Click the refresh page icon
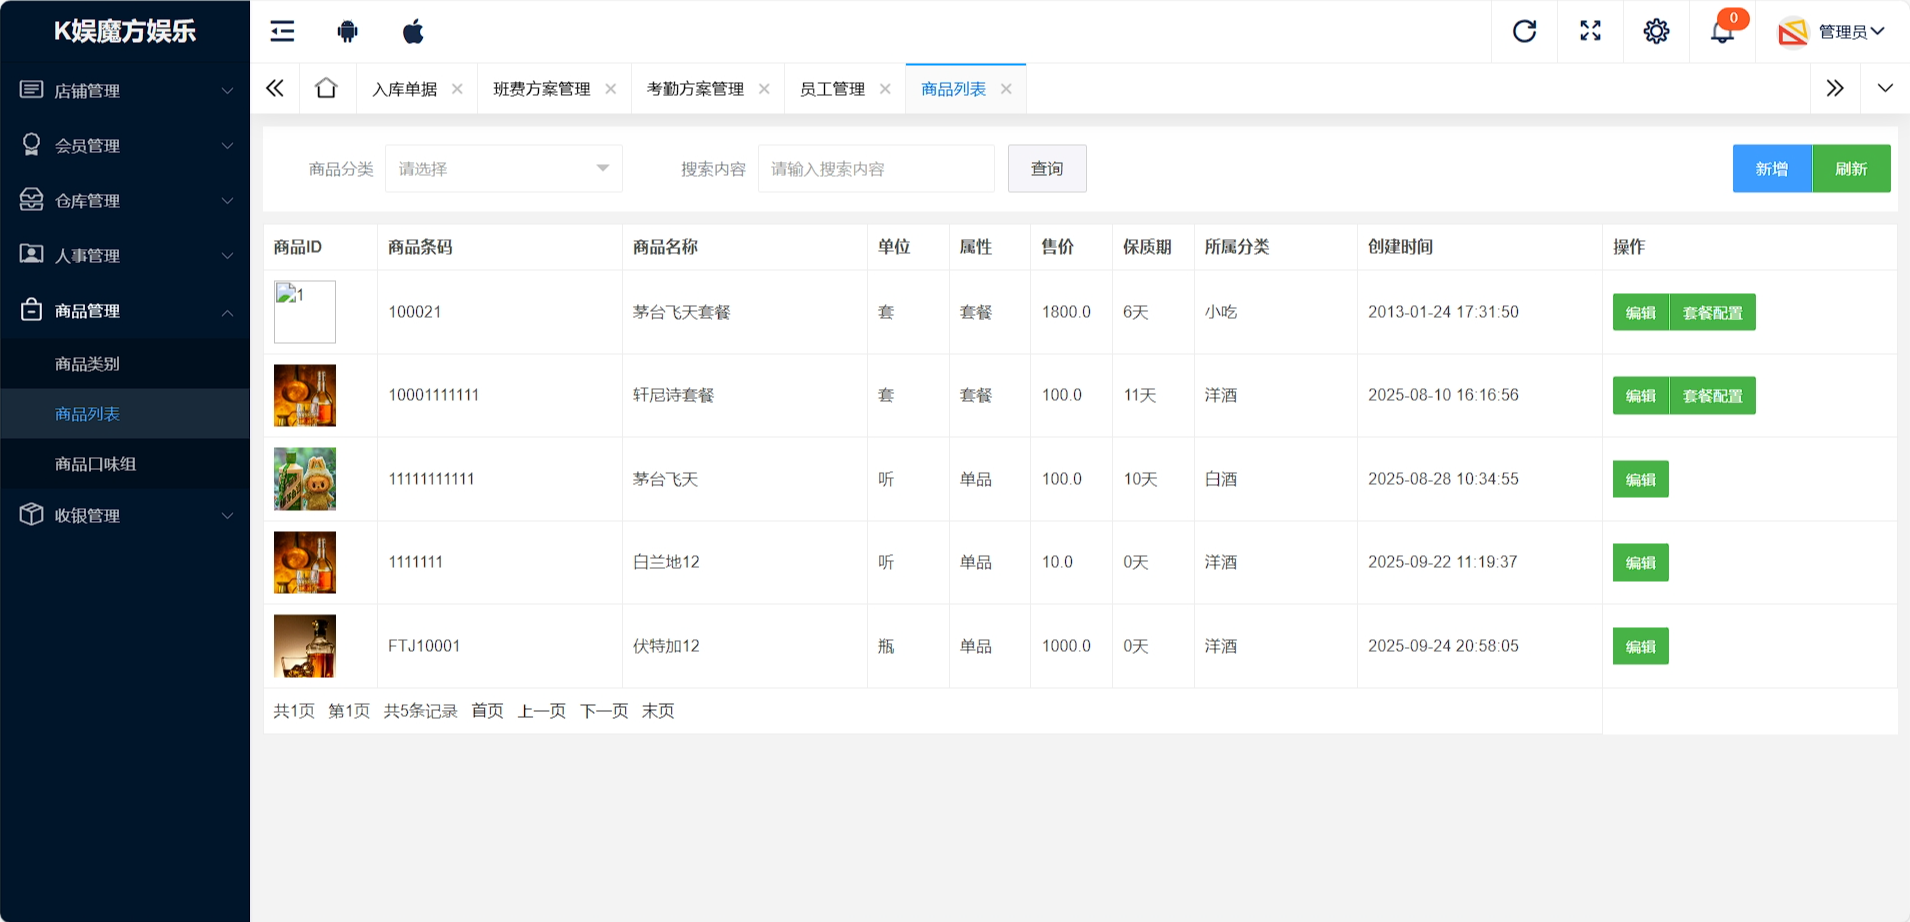 pos(1524,31)
